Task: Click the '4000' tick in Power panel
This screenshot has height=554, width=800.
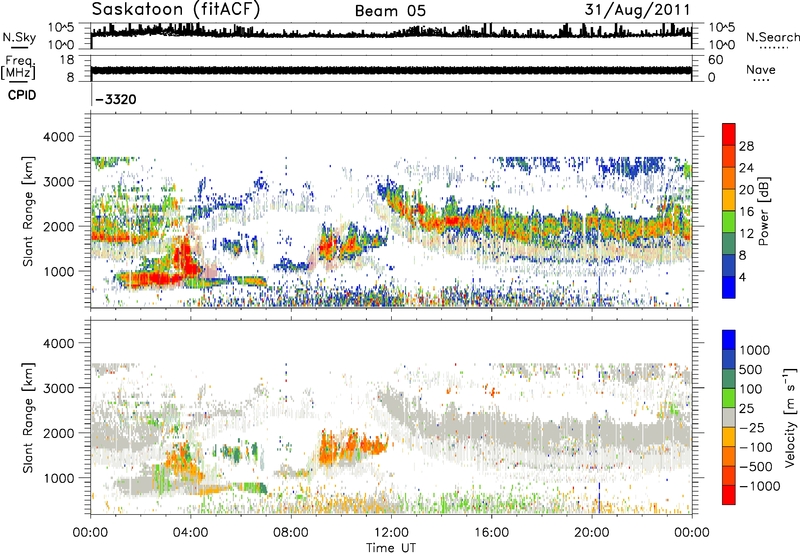Action: tap(58, 137)
